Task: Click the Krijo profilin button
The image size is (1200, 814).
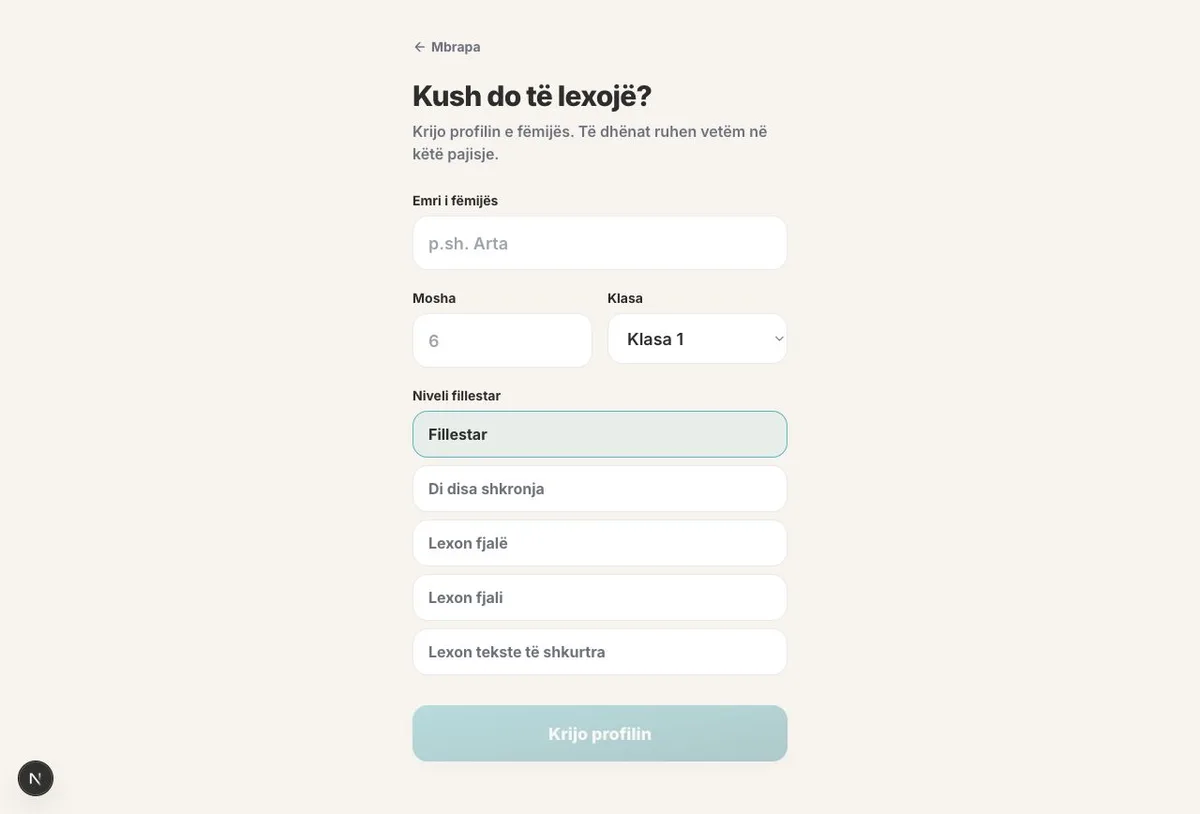Action: tap(600, 734)
